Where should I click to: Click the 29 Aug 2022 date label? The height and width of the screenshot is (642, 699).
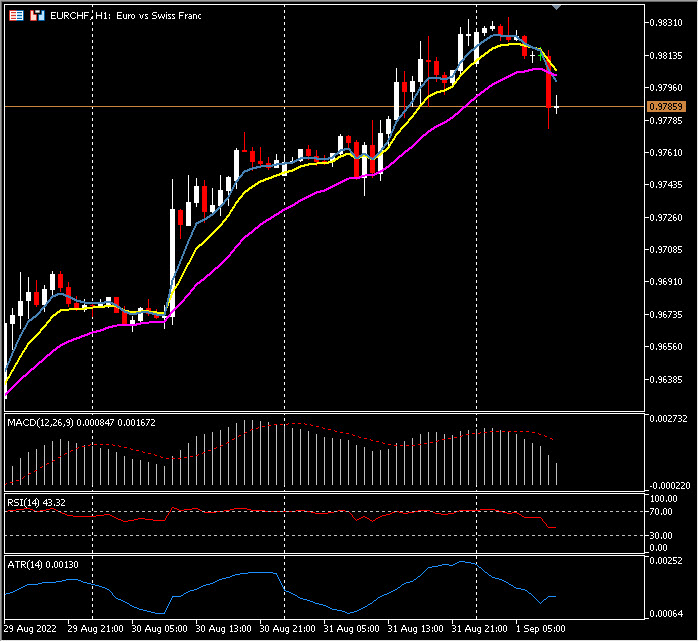point(30,629)
